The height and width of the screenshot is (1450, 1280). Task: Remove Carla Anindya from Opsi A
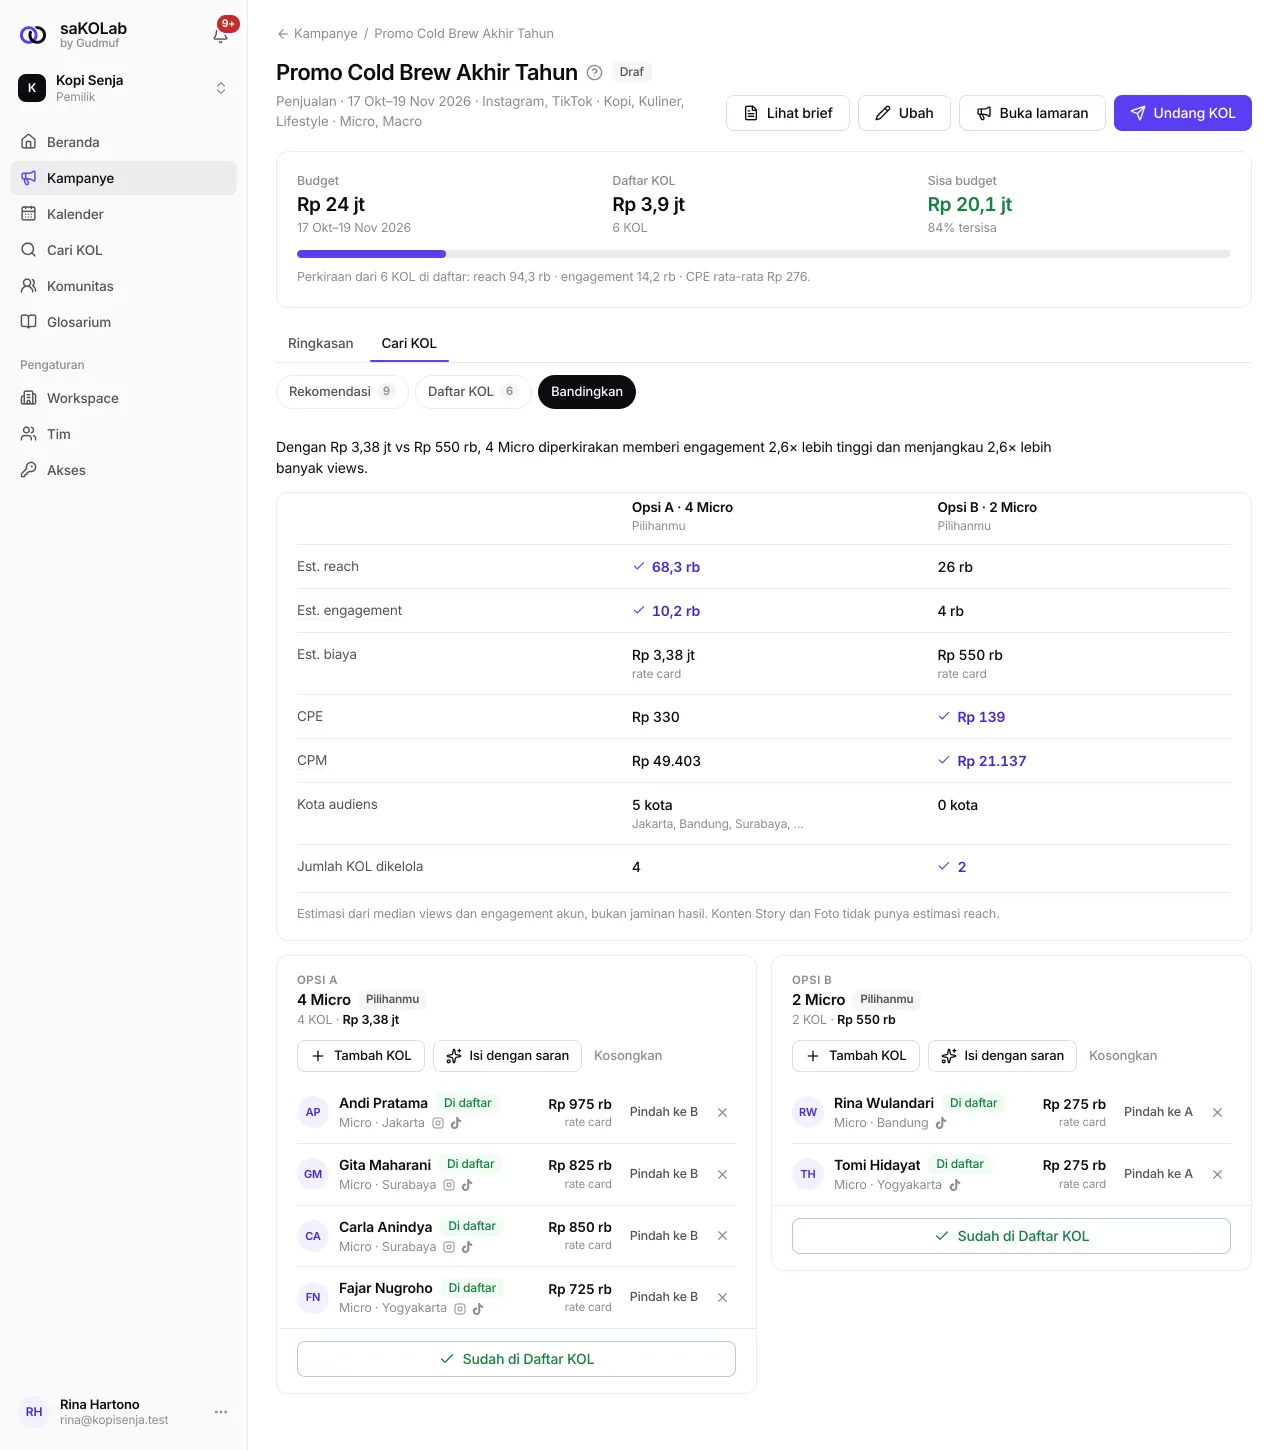coord(722,1236)
